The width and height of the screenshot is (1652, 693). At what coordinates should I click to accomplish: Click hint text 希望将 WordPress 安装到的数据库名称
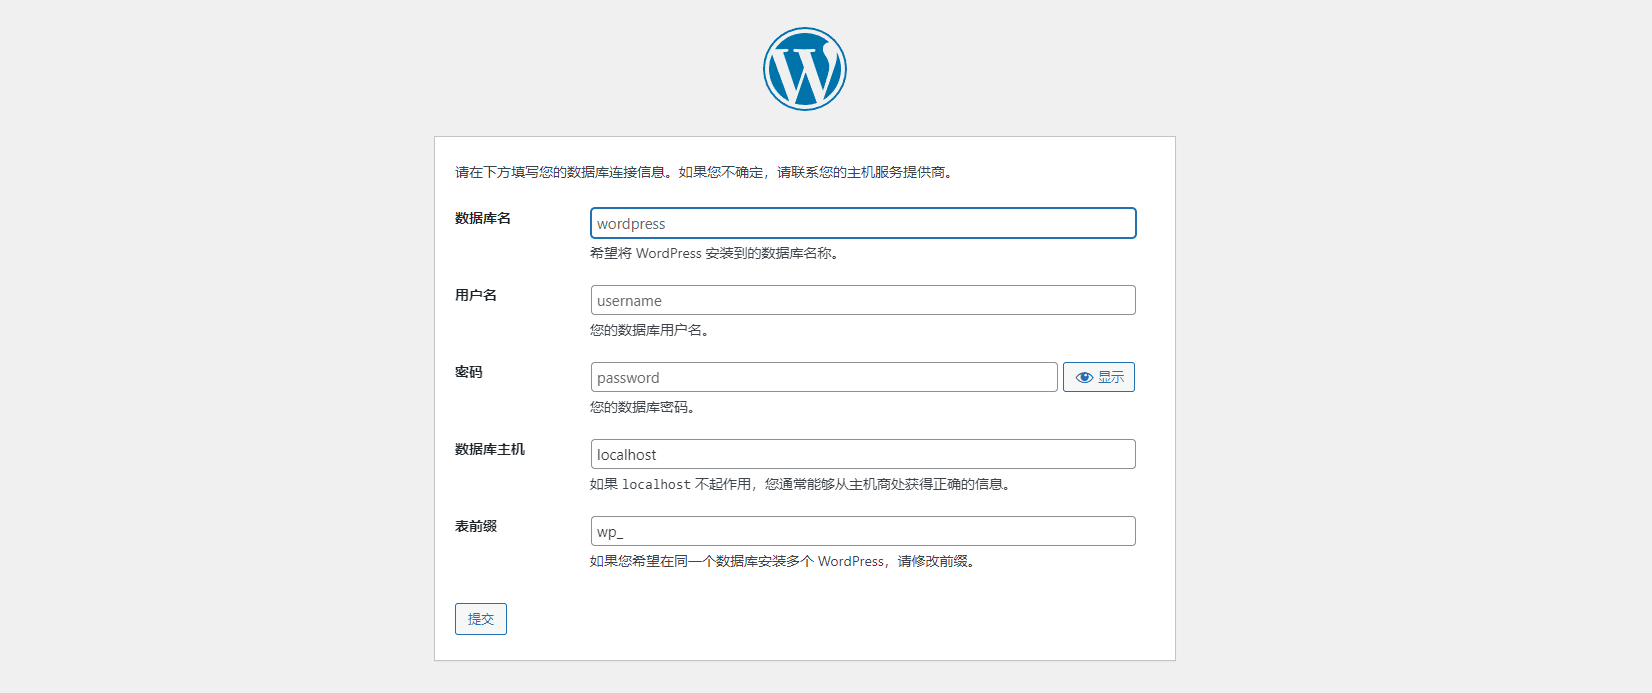click(x=714, y=253)
